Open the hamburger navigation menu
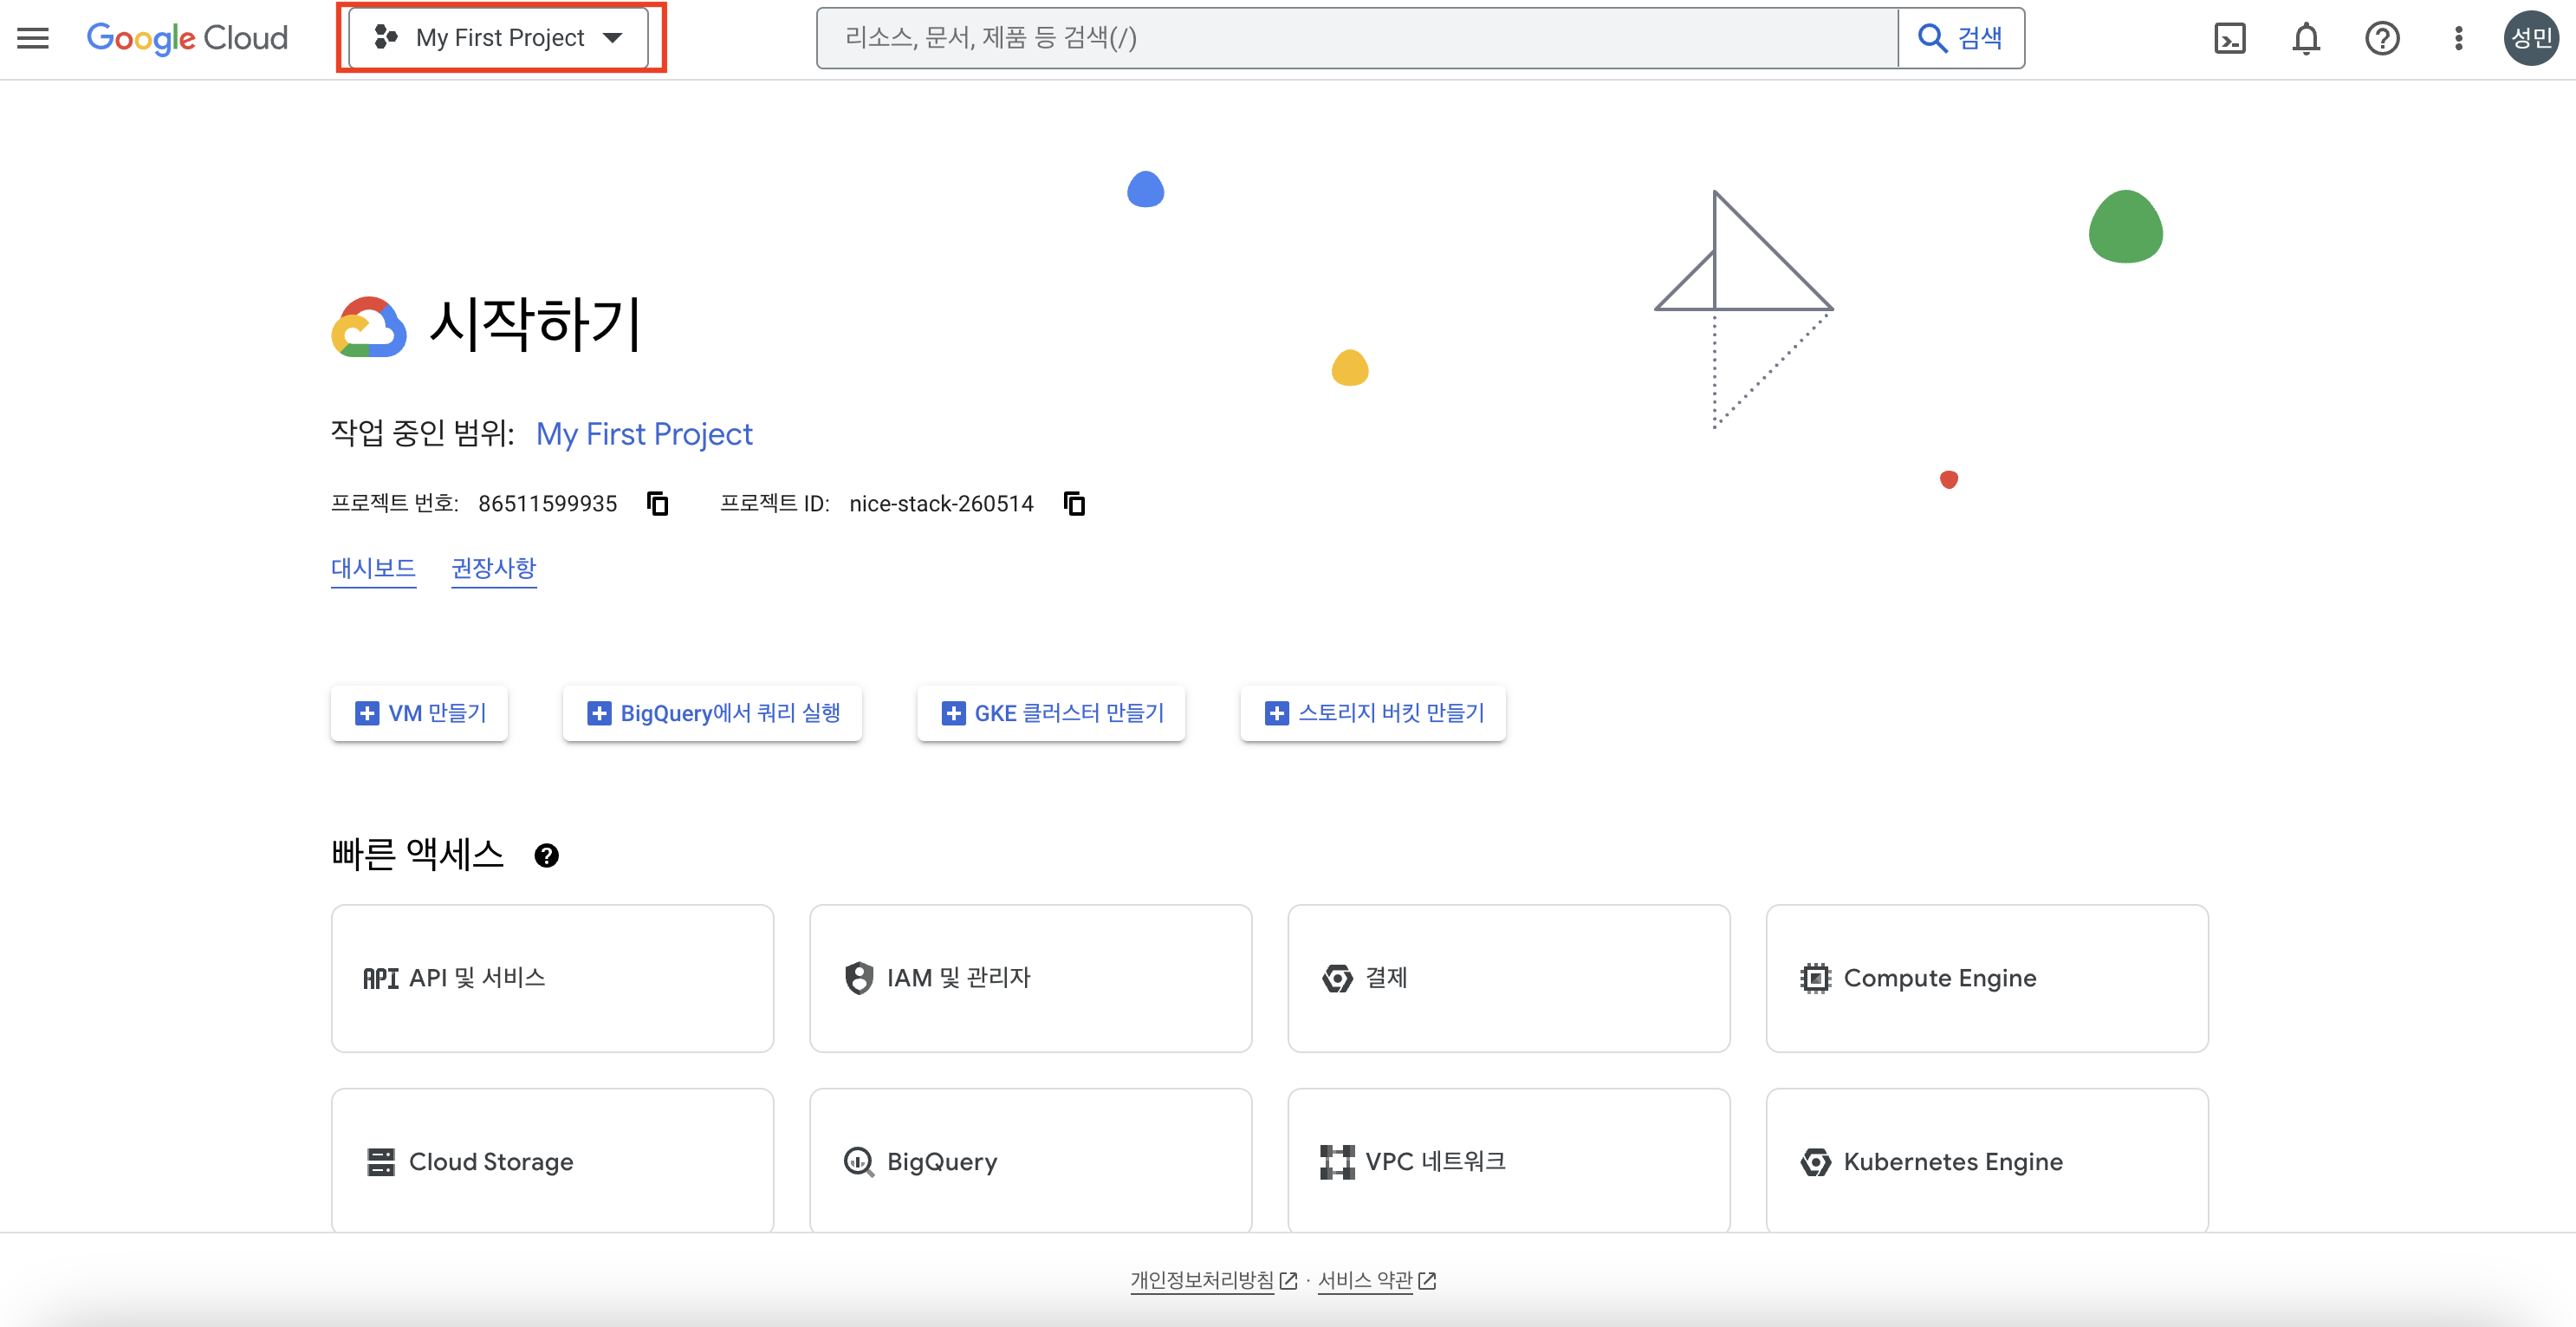2576x1327 pixels. point(33,38)
